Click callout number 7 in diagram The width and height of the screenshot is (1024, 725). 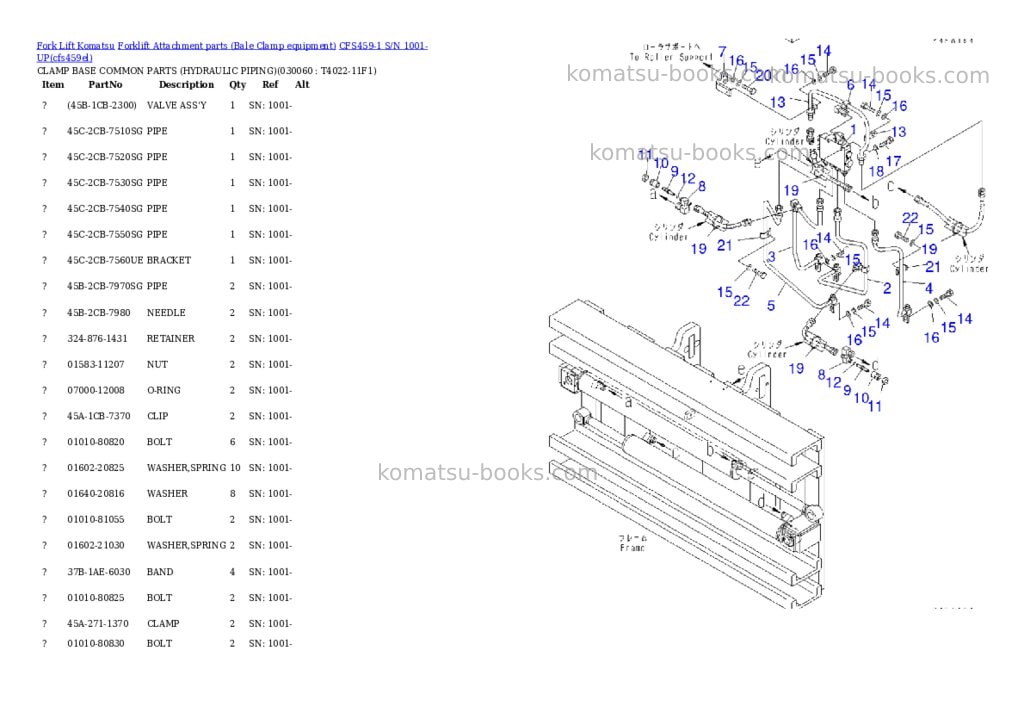[722, 52]
